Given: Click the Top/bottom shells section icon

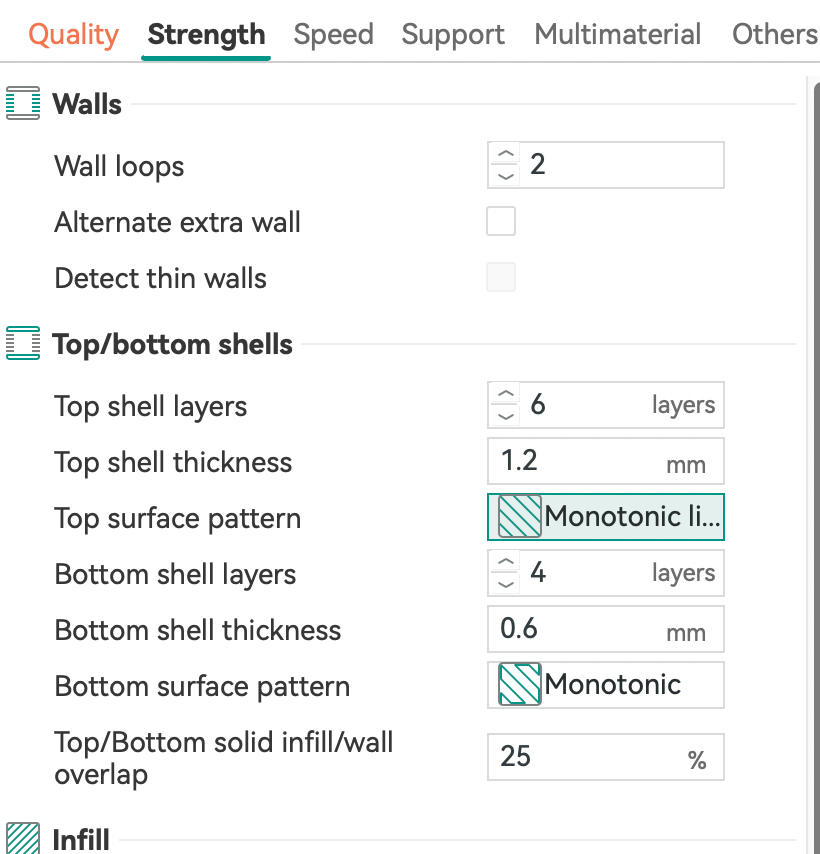Looking at the screenshot, I should coord(23,344).
